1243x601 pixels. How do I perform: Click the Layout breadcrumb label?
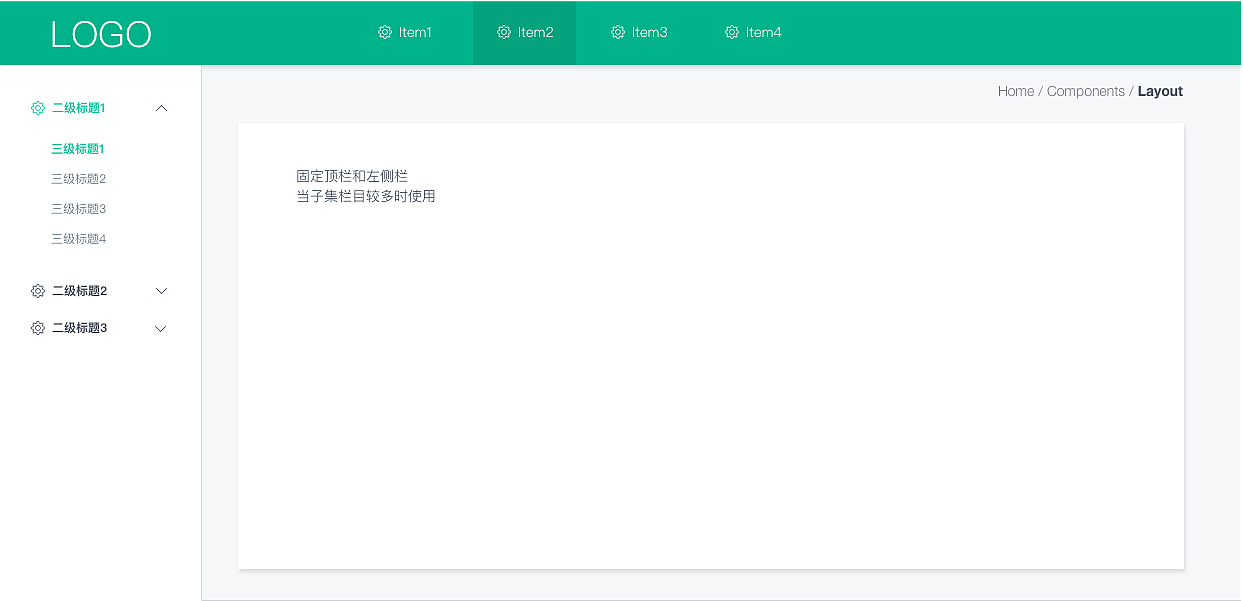[1160, 91]
